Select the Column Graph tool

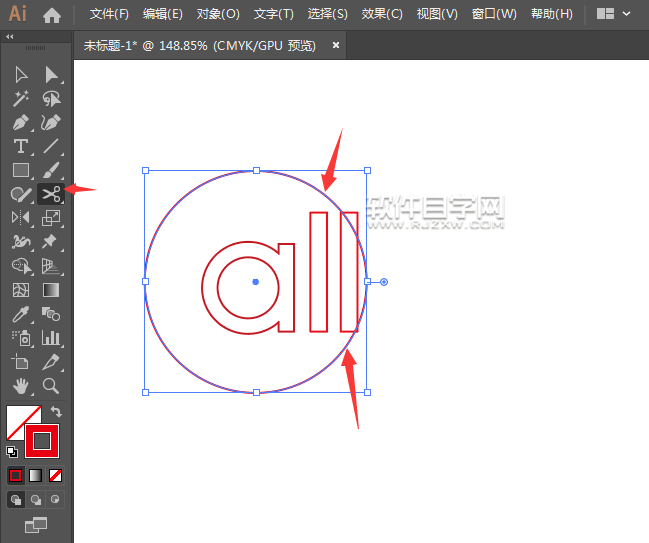click(51, 338)
